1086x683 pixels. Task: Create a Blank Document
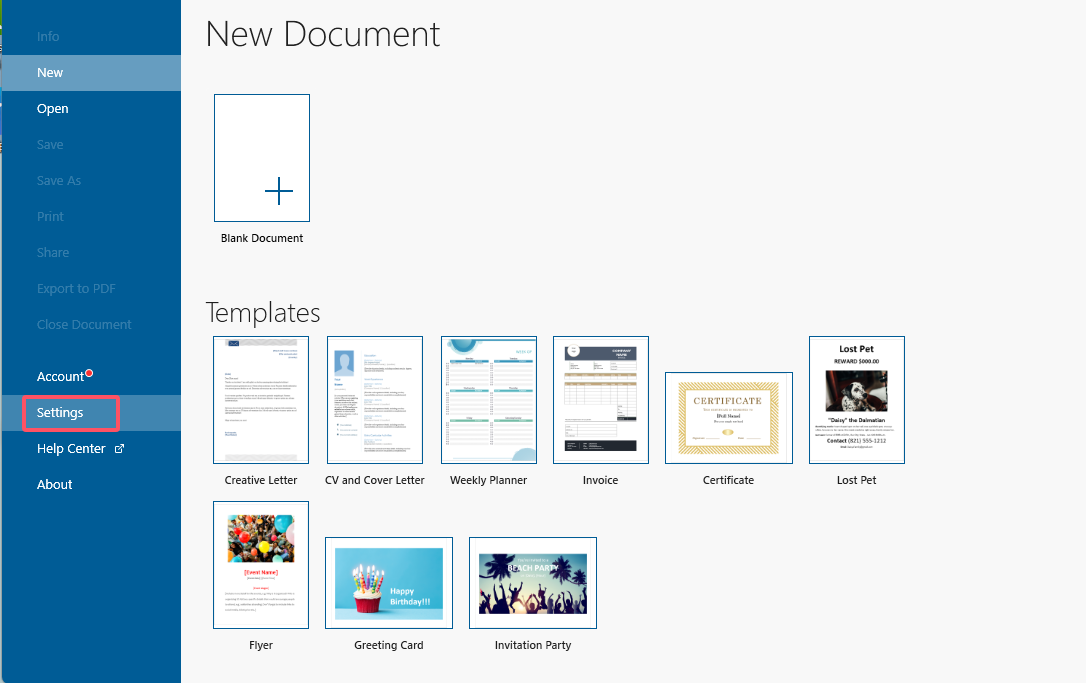pos(262,158)
